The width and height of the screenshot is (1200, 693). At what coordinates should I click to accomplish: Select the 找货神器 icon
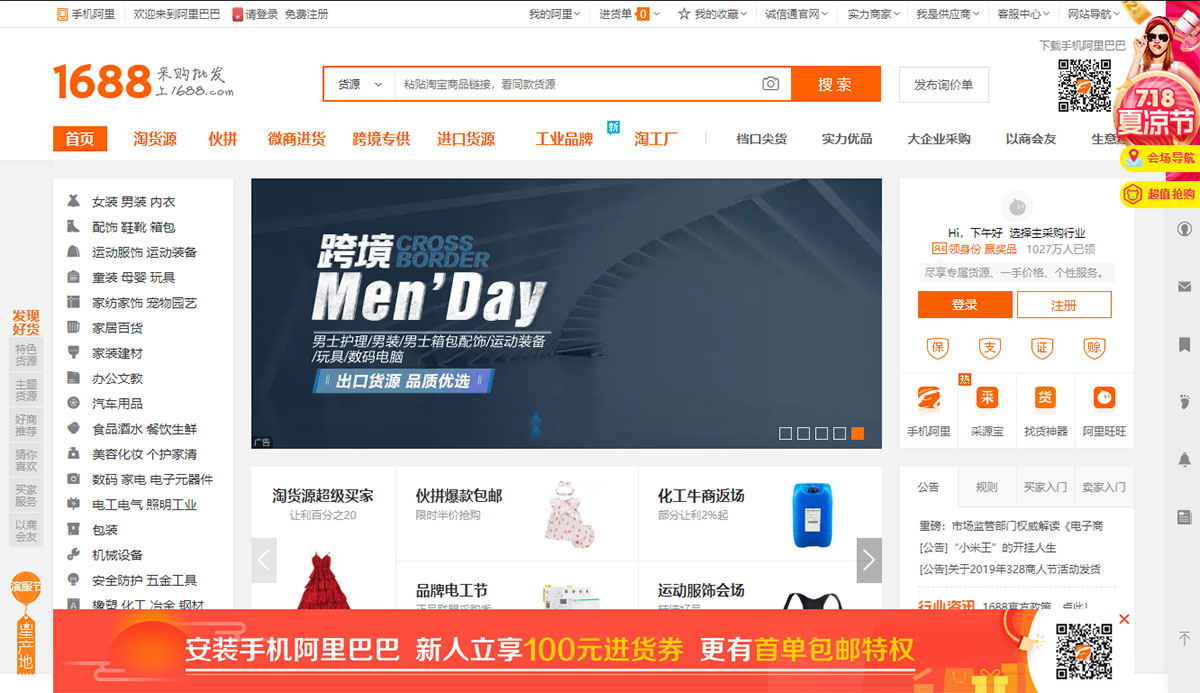coord(1044,398)
